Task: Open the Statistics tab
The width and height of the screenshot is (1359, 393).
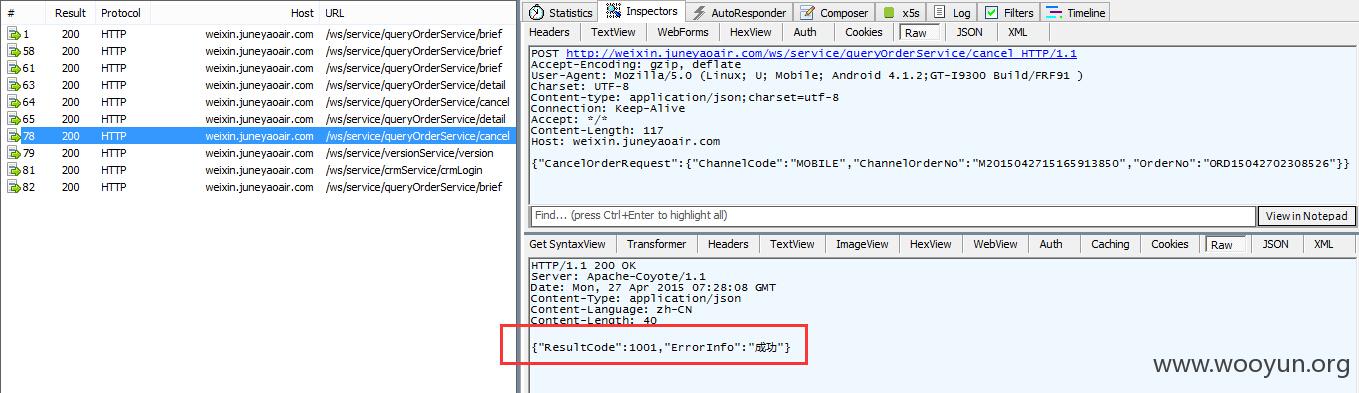Action: coord(560,13)
